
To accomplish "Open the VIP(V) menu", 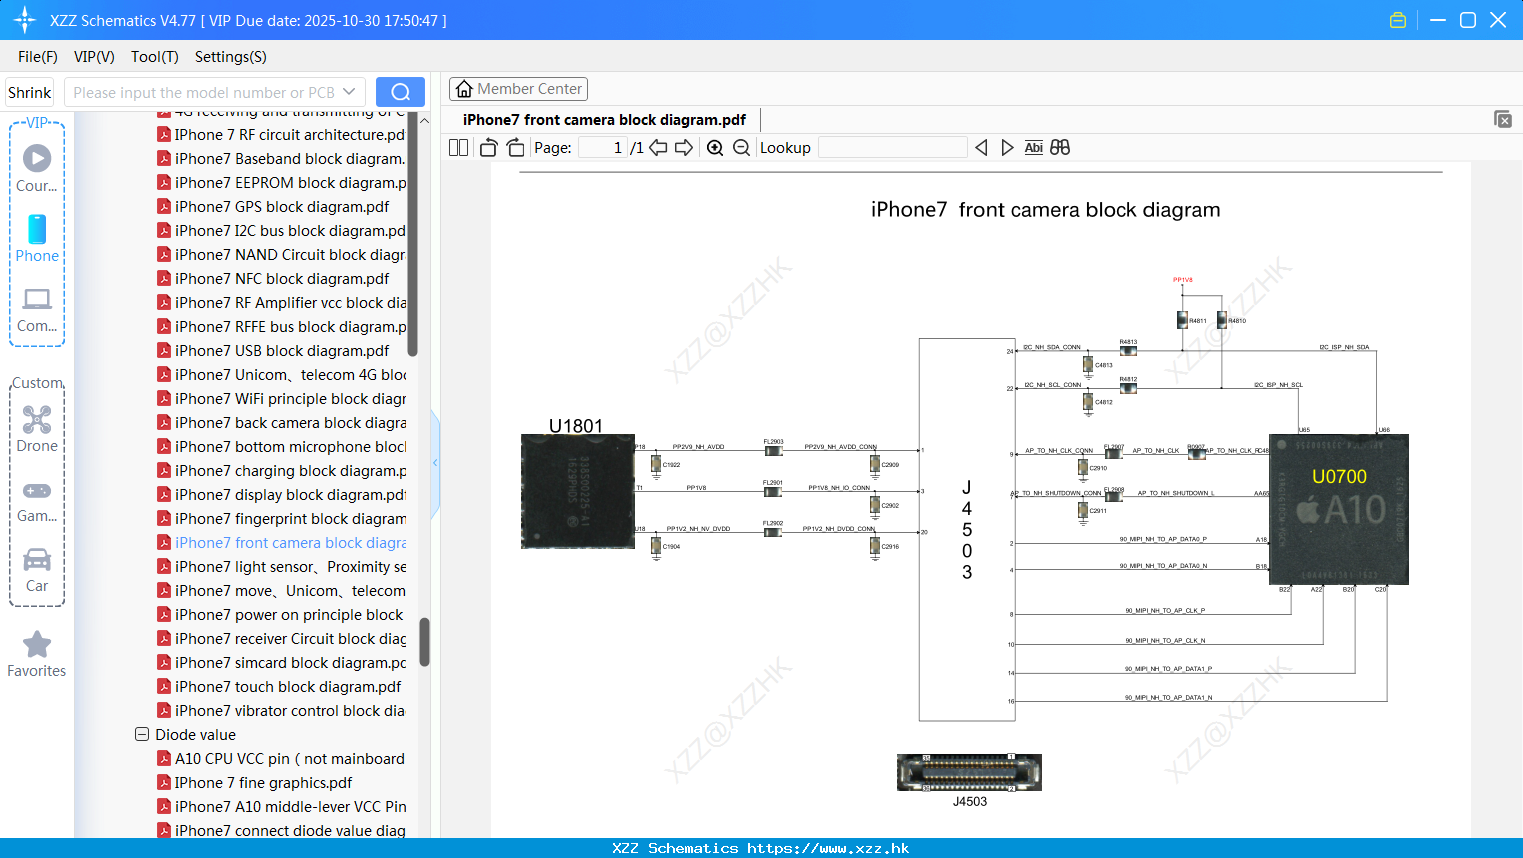I will (94, 57).
